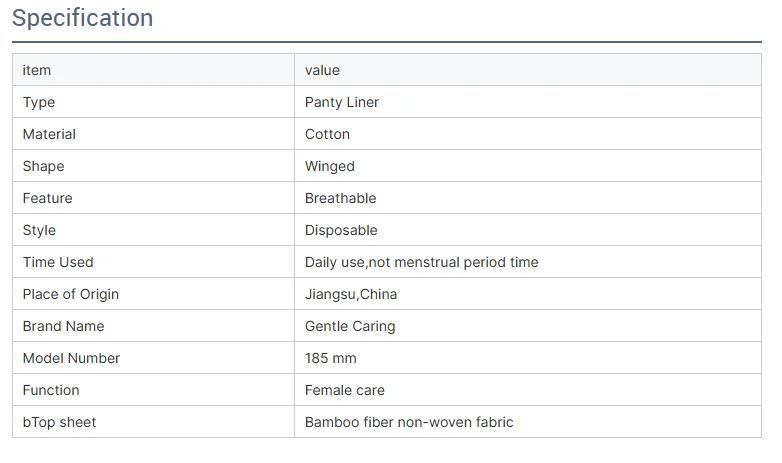Click the Material row label
The image size is (782, 463).
pyautogui.click(x=49, y=134)
